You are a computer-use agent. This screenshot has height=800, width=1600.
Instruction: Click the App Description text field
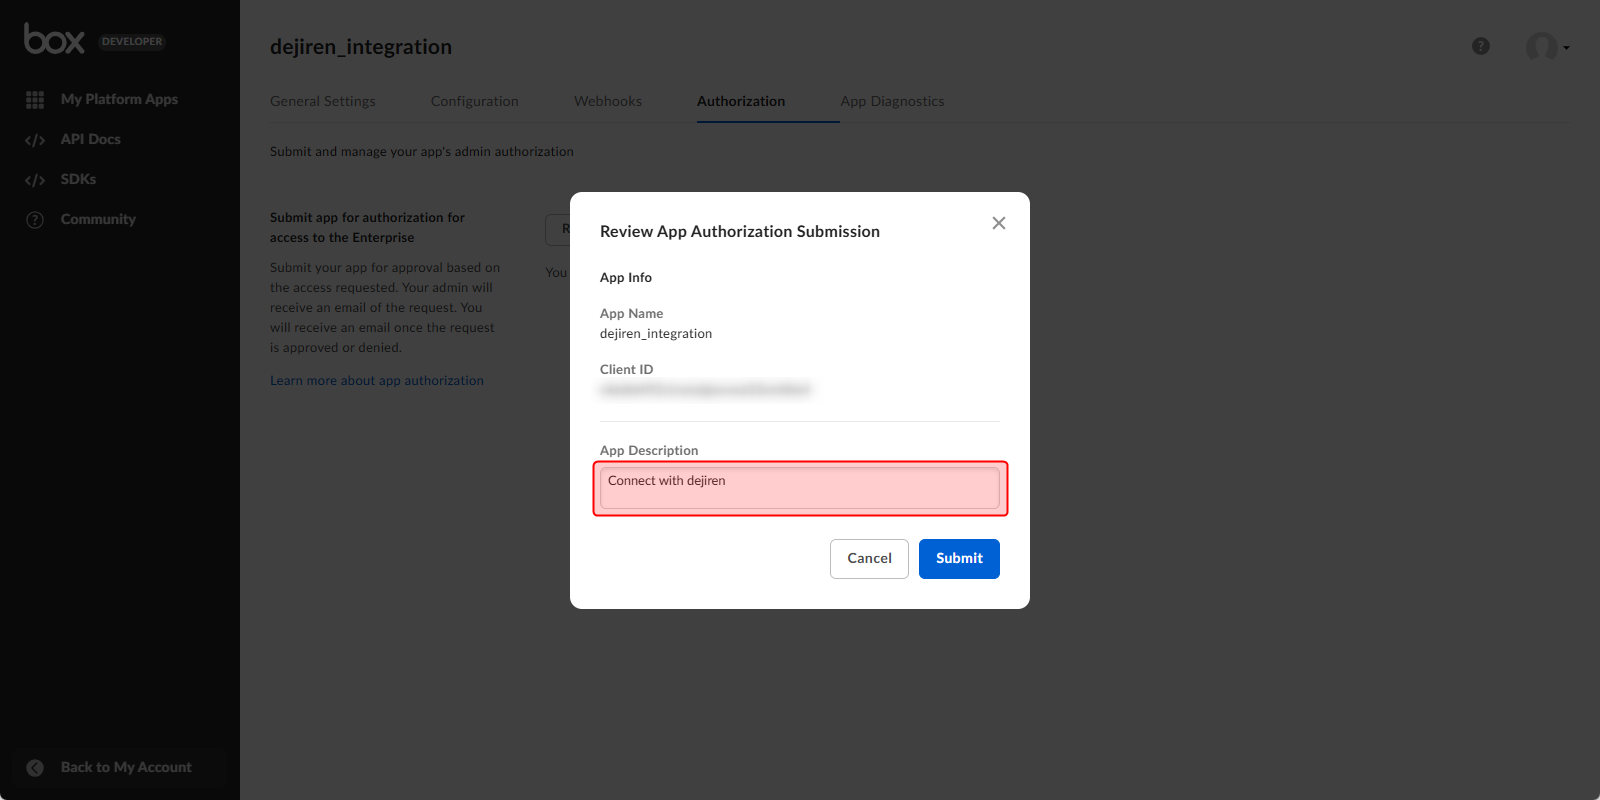point(800,488)
